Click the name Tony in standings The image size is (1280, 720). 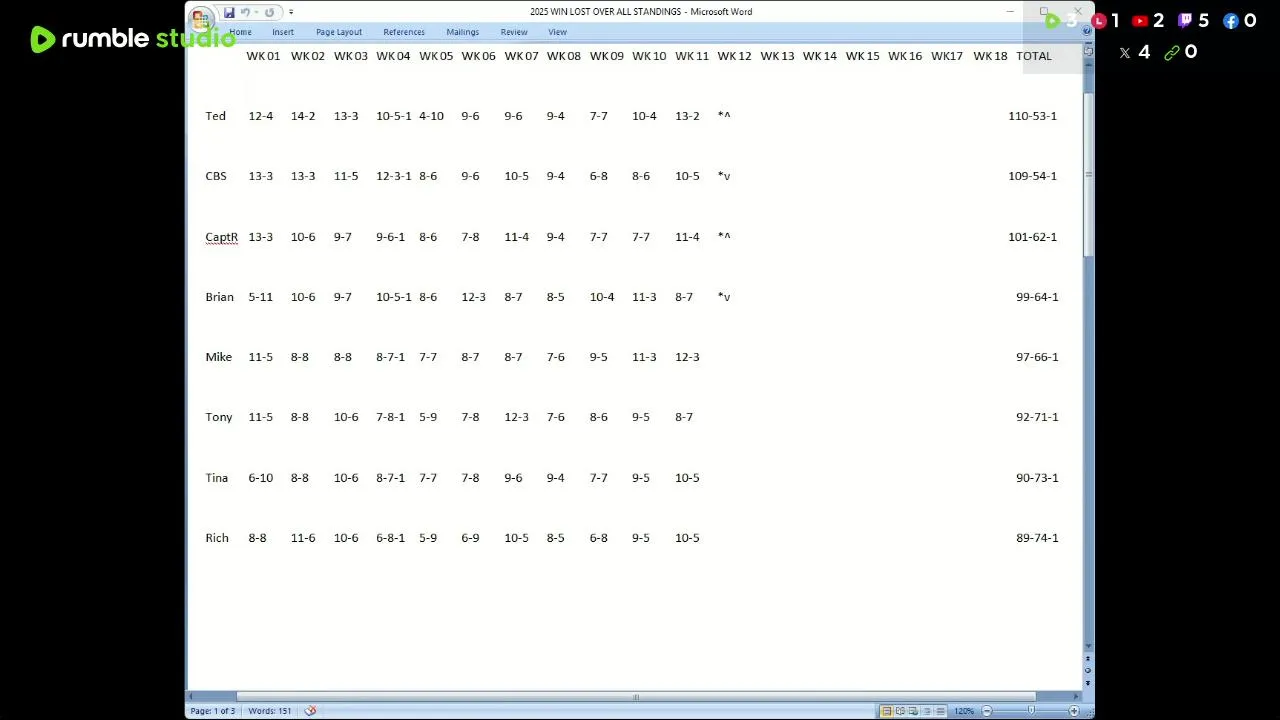tap(218, 417)
